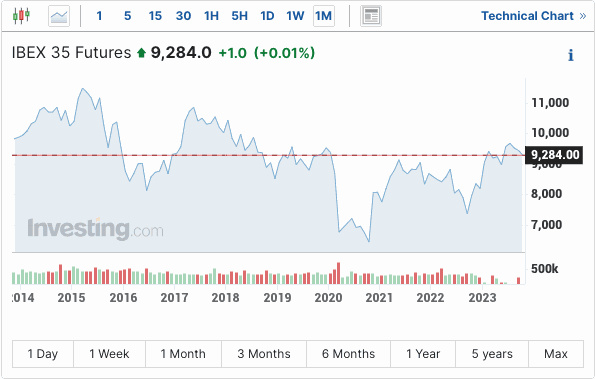Click the late 2020 chart low point

(x=369, y=241)
